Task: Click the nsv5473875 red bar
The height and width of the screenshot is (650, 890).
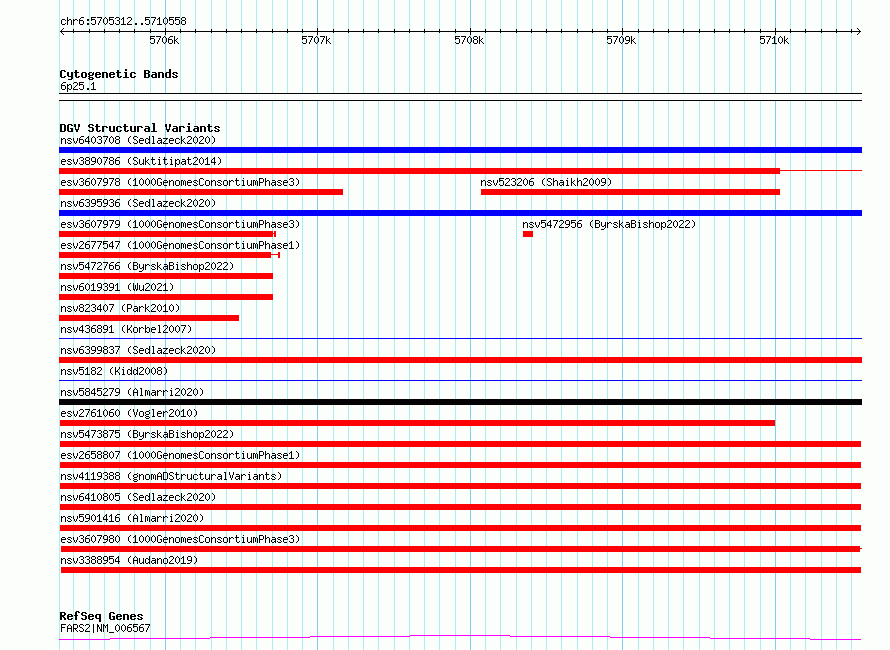Action: pos(460,444)
